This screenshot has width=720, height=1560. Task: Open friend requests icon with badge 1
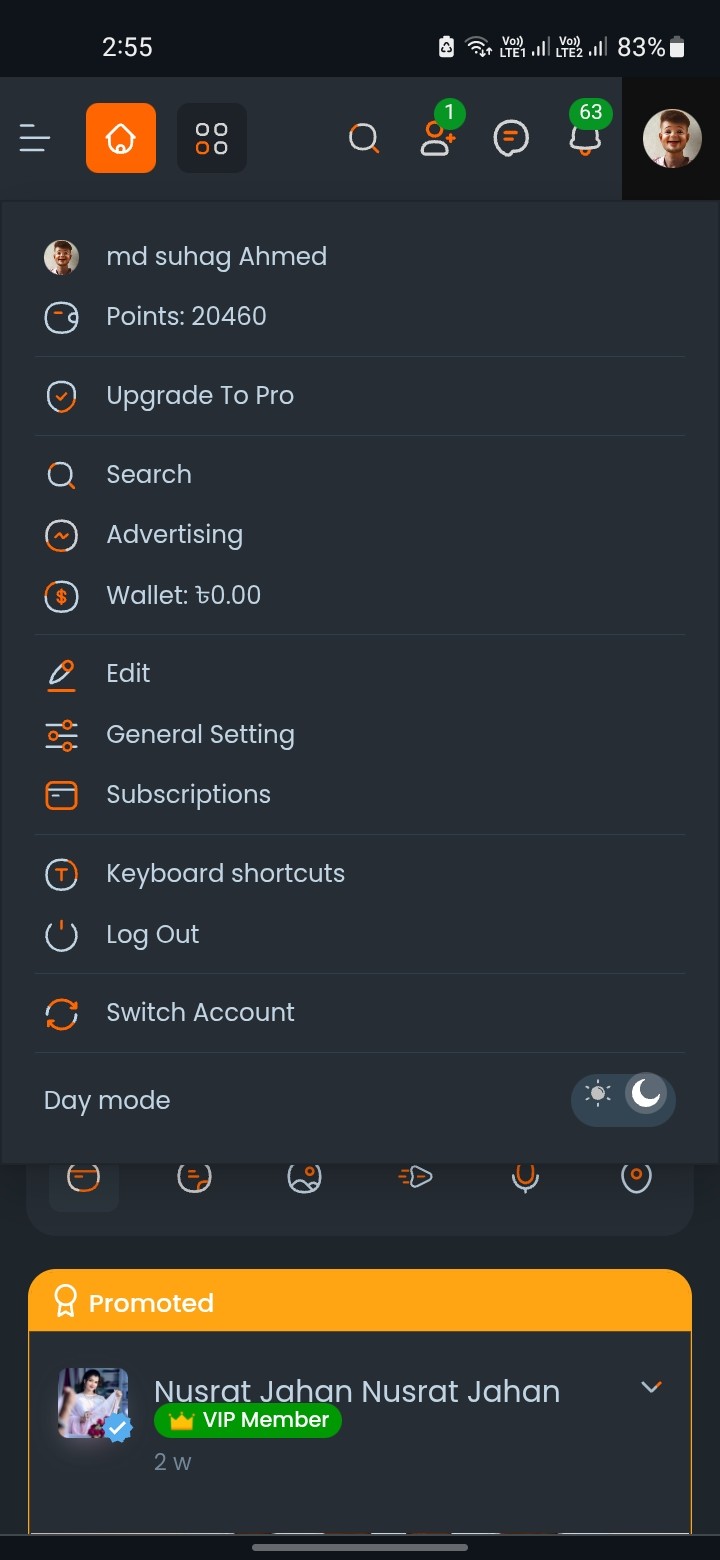tap(437, 138)
